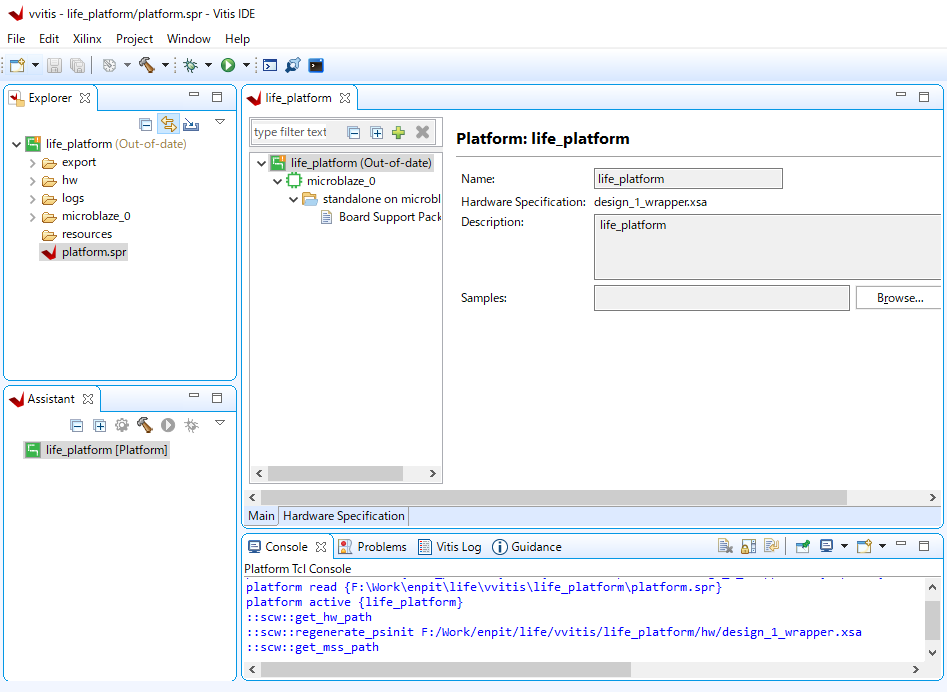Screen dimensions: 947x692
Task: Open the Project menu
Action: 134,39
